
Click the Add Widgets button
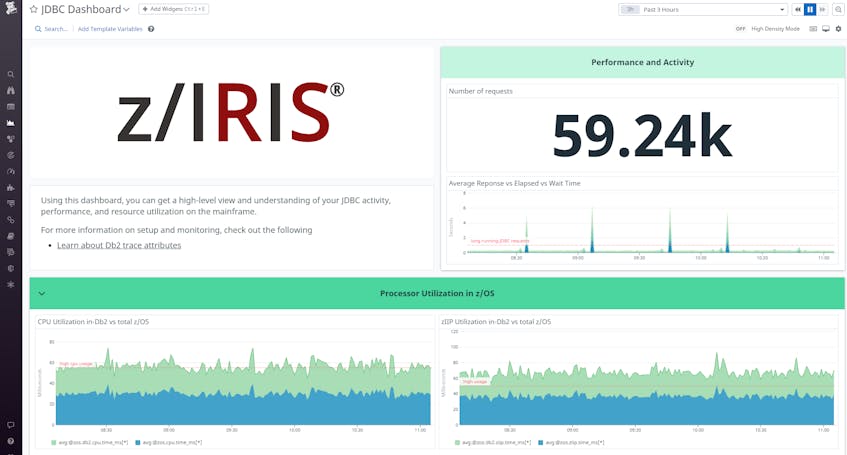click(x=174, y=9)
